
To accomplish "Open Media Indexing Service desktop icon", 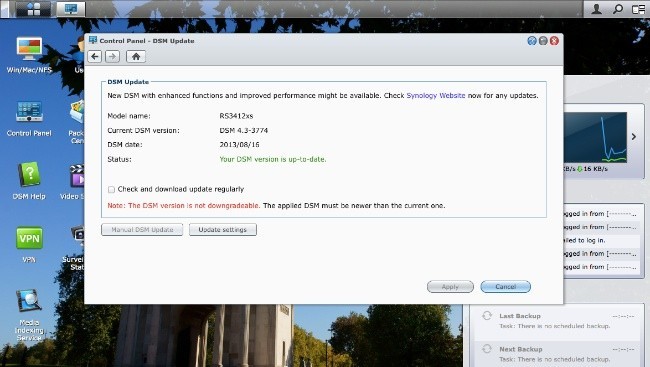I will [29, 315].
